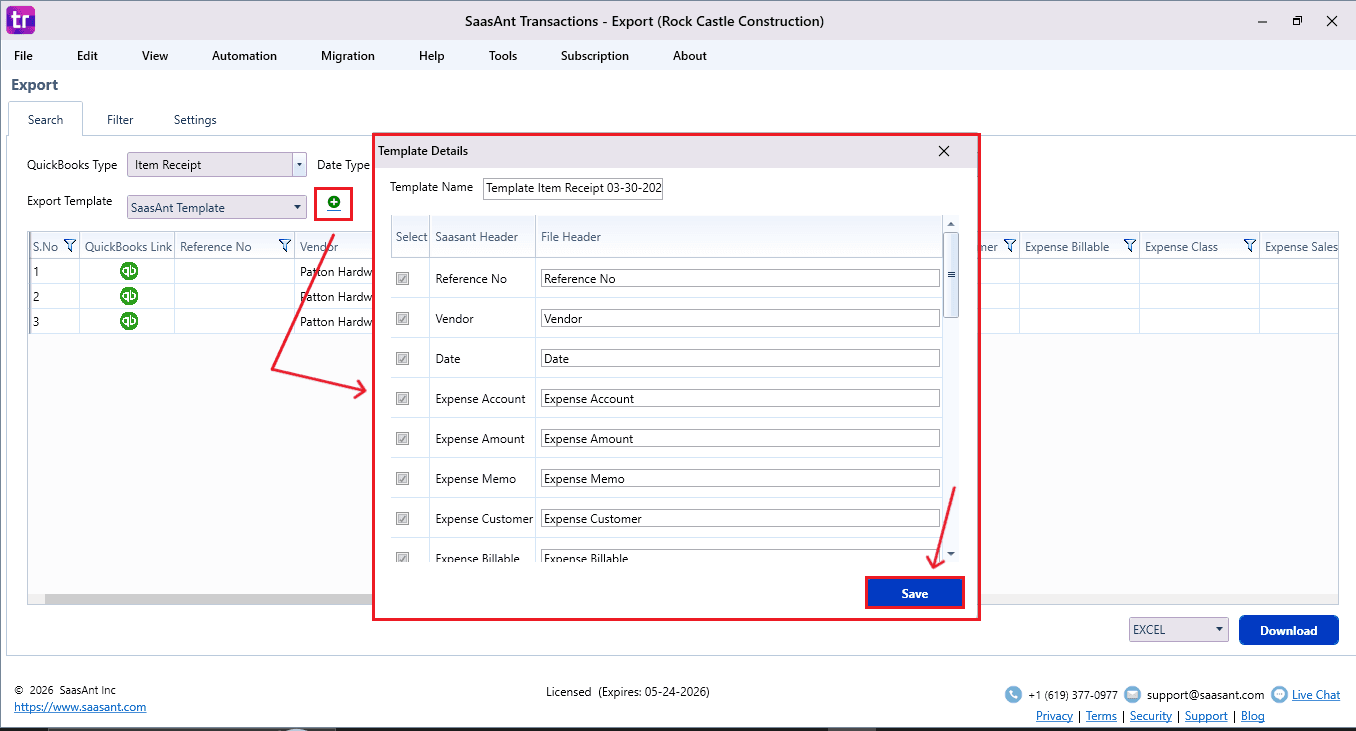Click the Live Chat bubble icon
Image resolution: width=1356 pixels, height=731 pixels.
1279,695
